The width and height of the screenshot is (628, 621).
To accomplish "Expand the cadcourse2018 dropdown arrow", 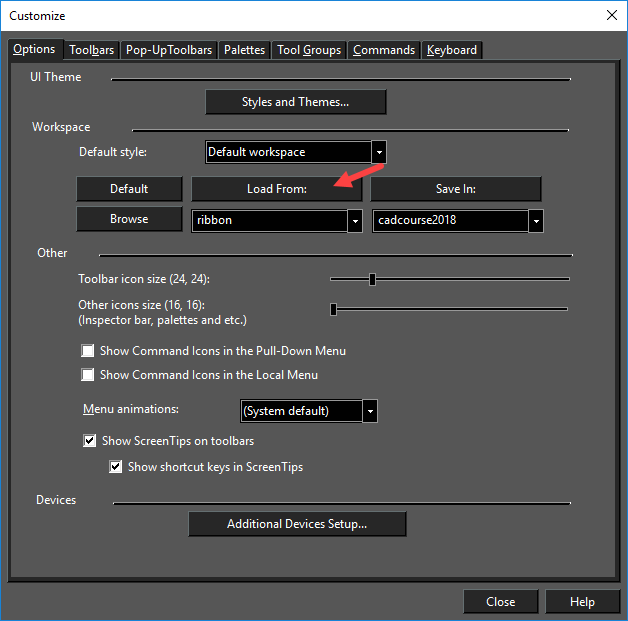I will point(536,221).
